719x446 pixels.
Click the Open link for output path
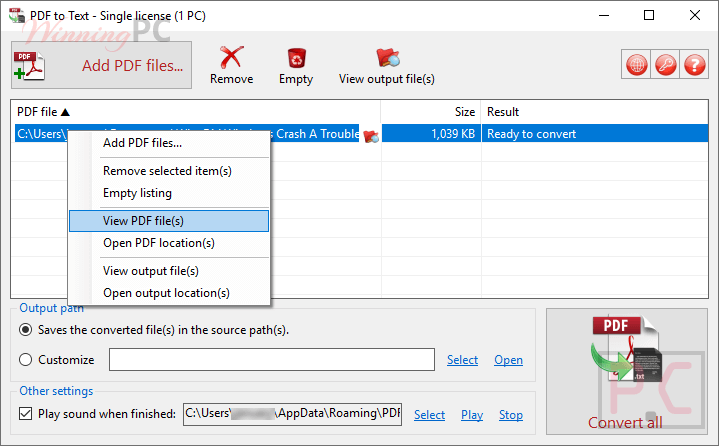point(508,360)
